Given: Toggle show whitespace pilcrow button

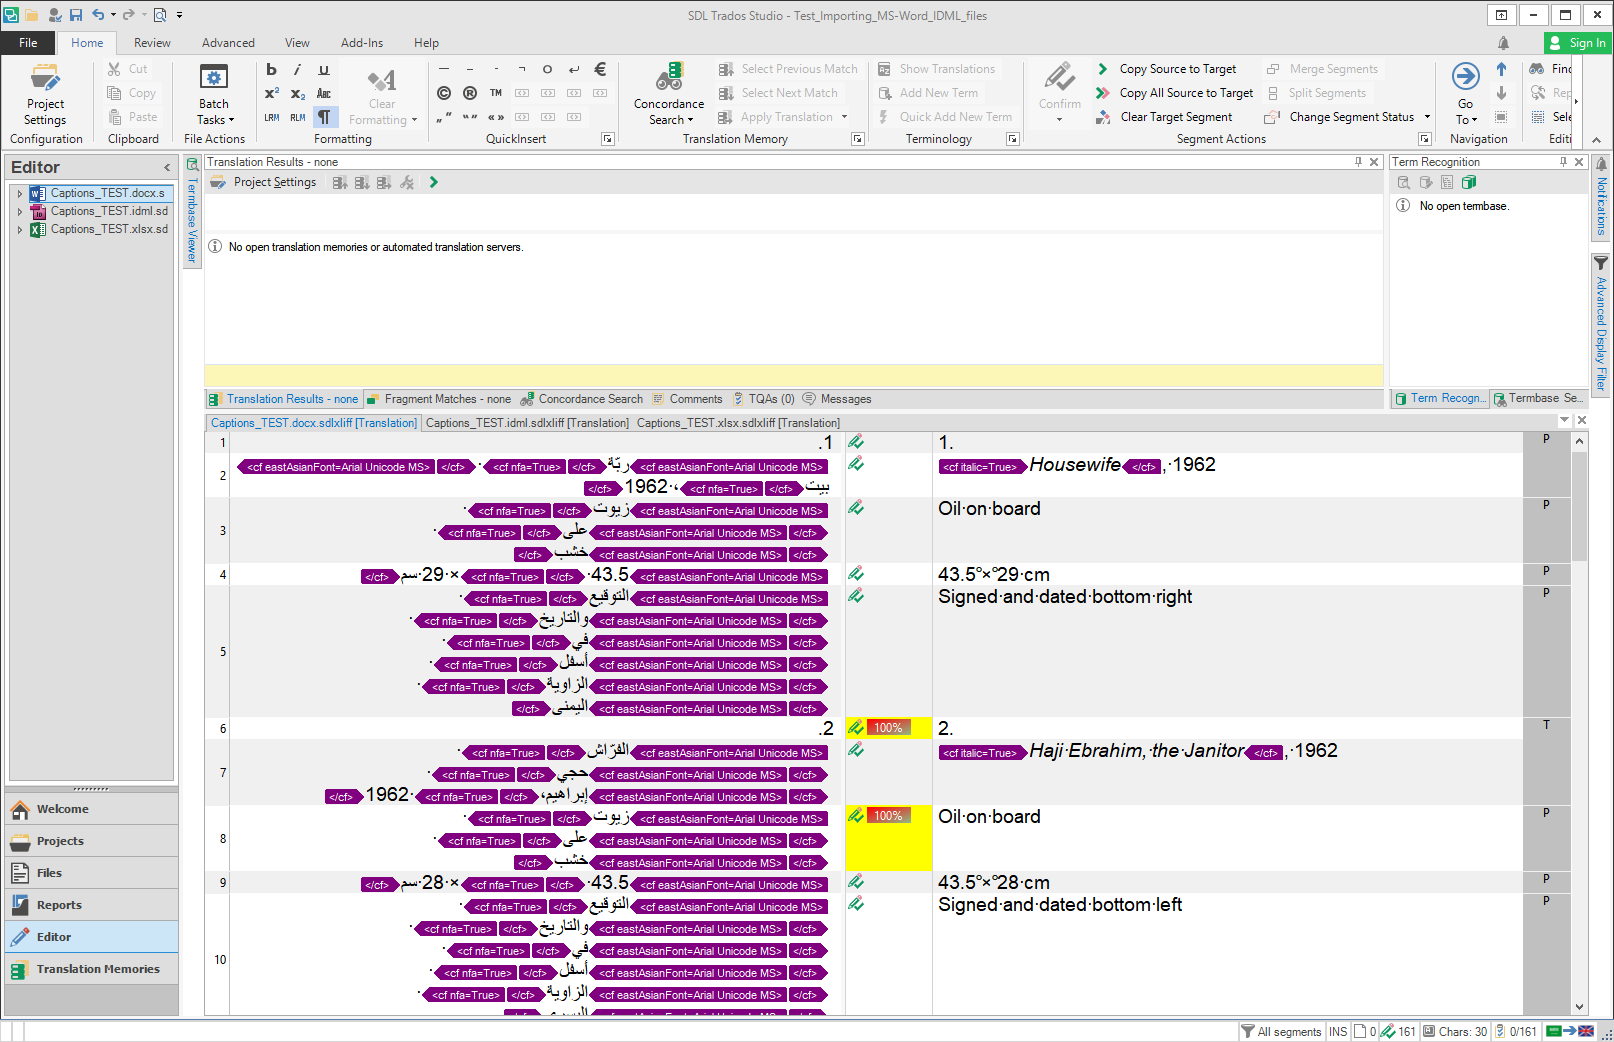Looking at the screenshot, I should [x=323, y=117].
